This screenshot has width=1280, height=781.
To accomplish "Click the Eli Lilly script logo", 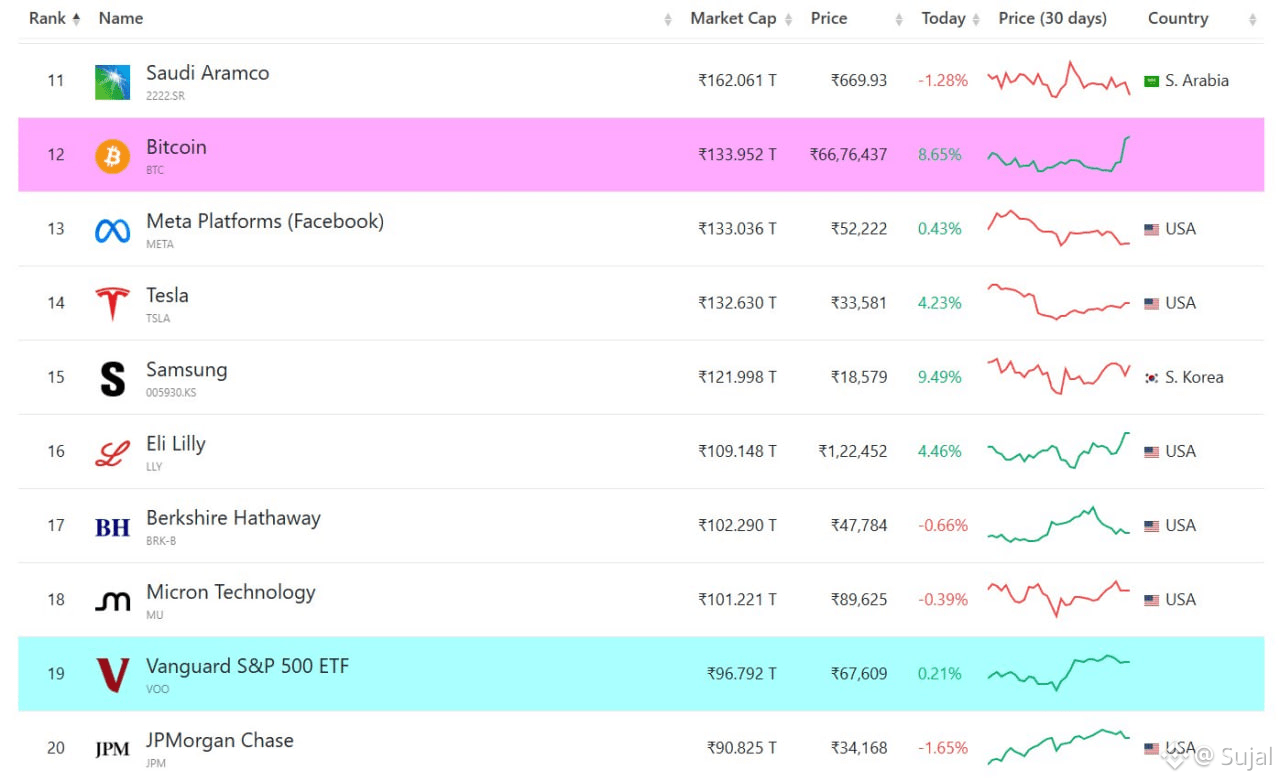I will [x=112, y=453].
